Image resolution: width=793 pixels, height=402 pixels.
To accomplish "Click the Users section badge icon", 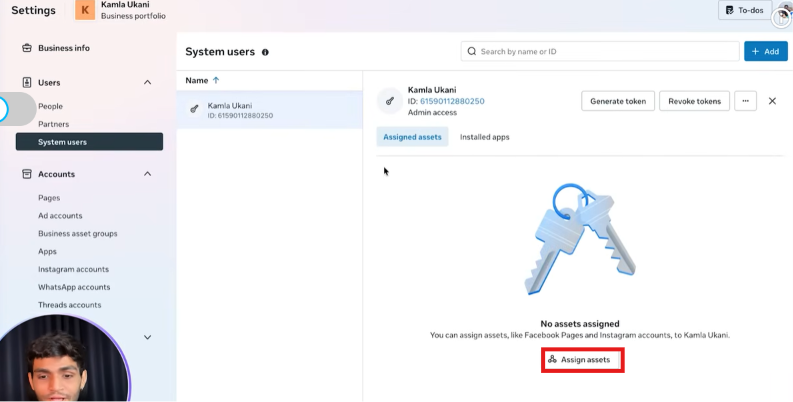I will click(x=27, y=82).
